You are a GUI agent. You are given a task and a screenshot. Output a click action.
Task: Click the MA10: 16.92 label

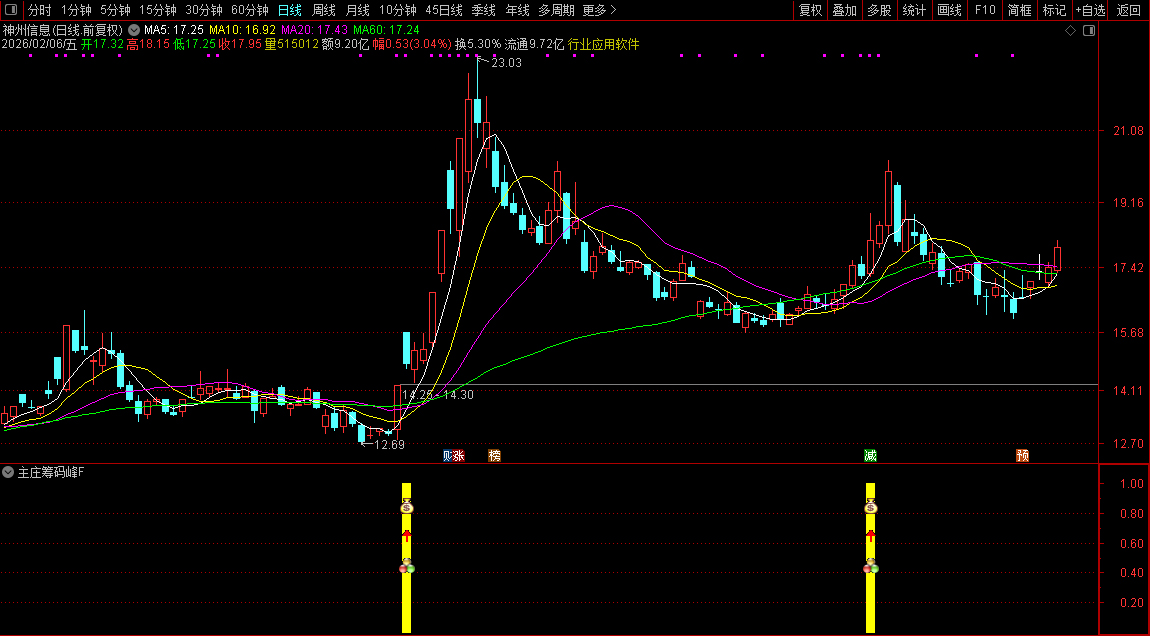(242, 30)
